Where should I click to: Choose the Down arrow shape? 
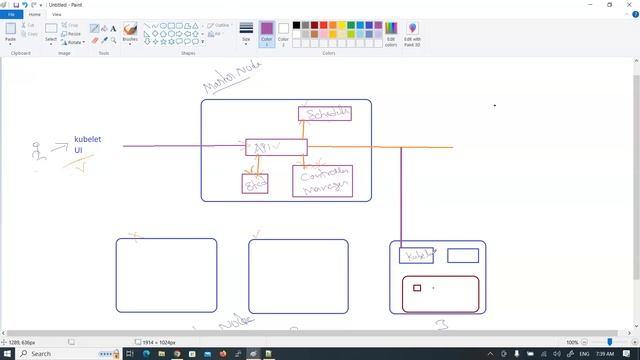[147, 42]
